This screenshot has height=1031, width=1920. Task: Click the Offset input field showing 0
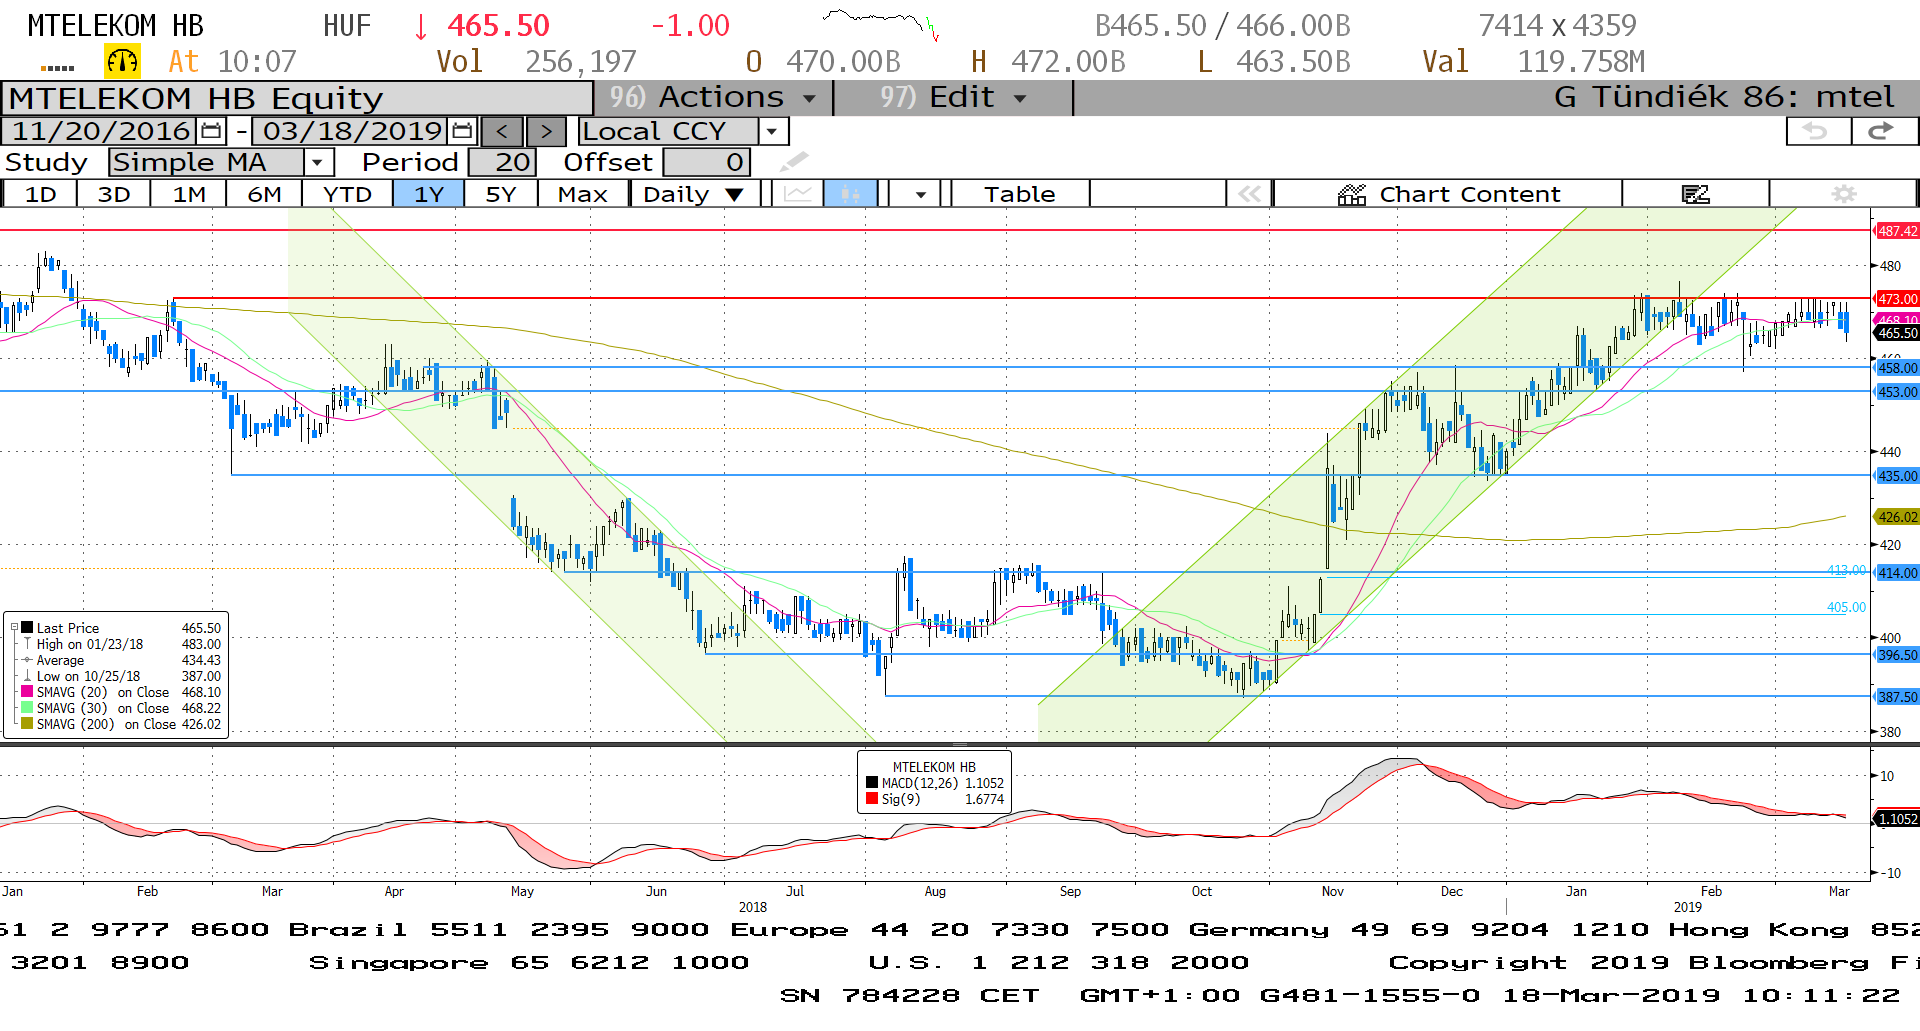point(706,162)
